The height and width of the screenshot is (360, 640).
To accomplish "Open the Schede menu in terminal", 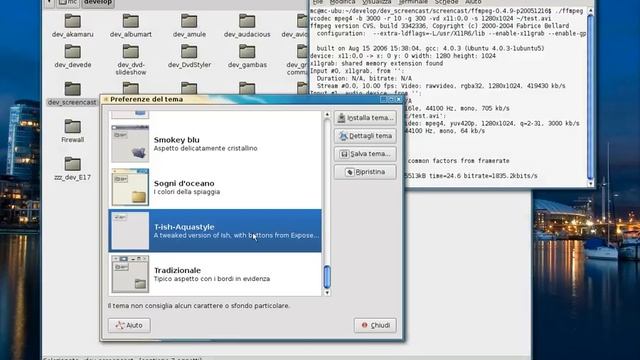I will [446, 2].
